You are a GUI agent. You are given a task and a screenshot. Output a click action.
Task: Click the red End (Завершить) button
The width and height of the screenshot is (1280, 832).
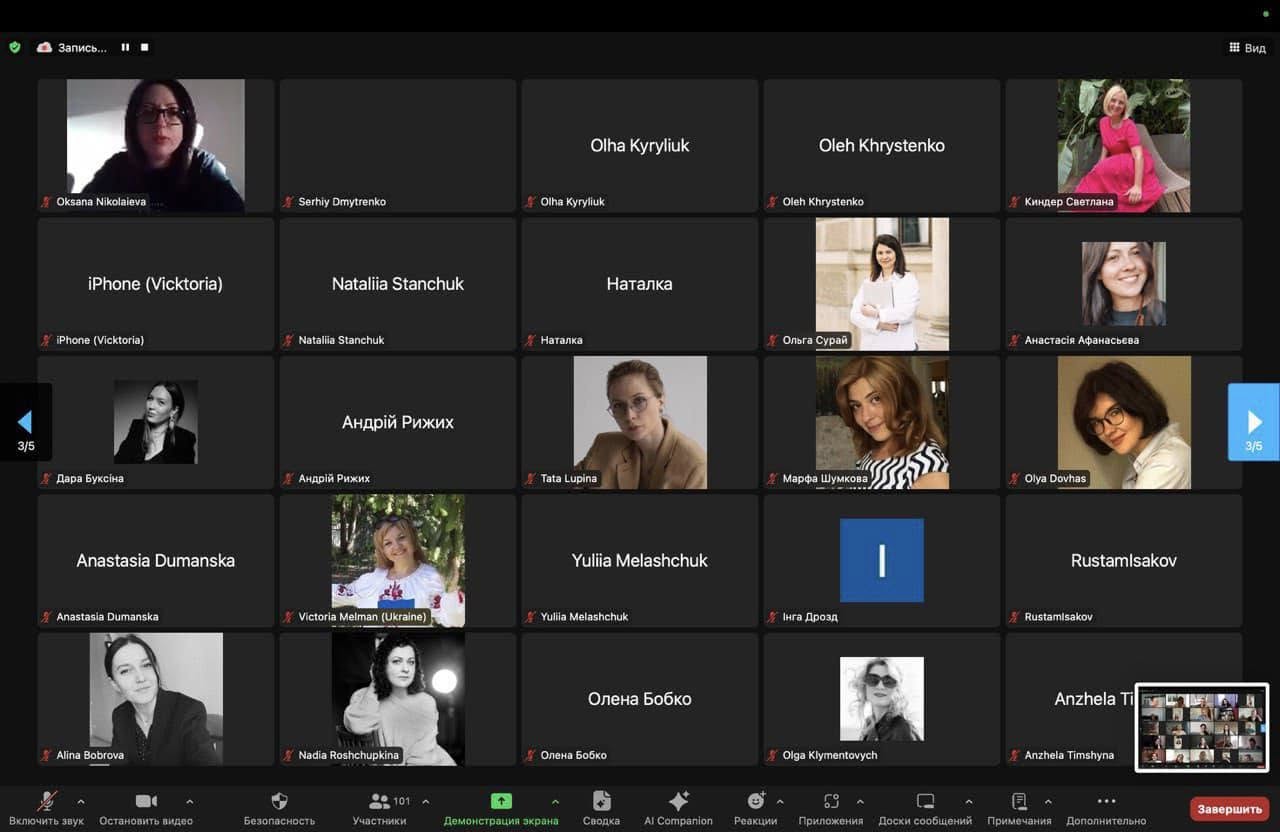pyautogui.click(x=1229, y=808)
